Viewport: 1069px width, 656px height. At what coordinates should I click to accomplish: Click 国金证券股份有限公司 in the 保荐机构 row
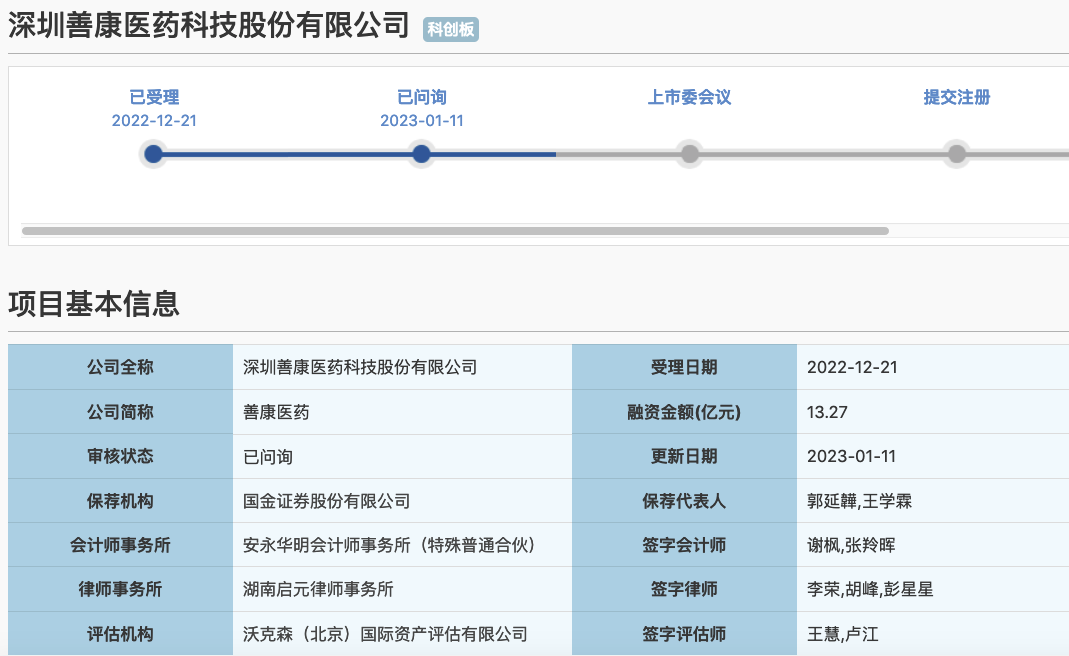tap(327, 501)
